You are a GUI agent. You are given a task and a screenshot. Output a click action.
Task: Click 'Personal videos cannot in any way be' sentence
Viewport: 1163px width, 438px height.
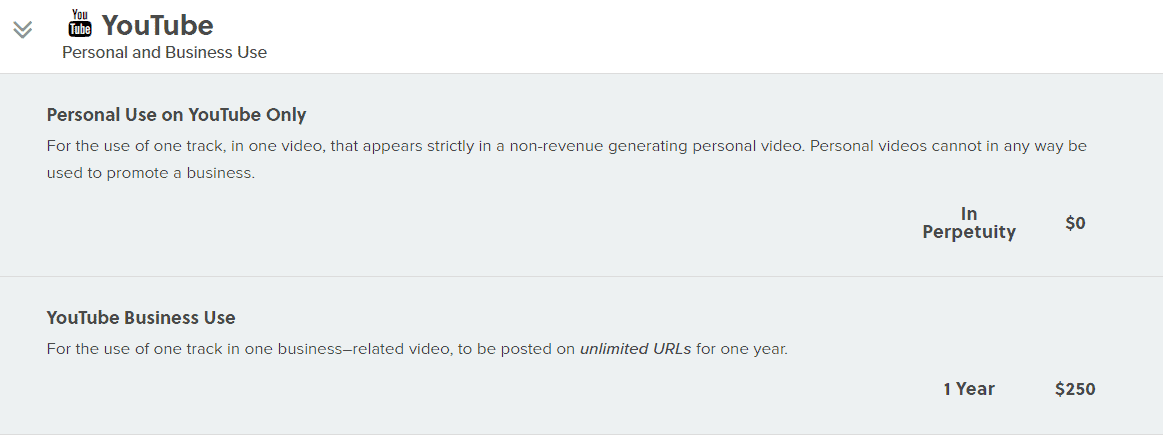948,146
